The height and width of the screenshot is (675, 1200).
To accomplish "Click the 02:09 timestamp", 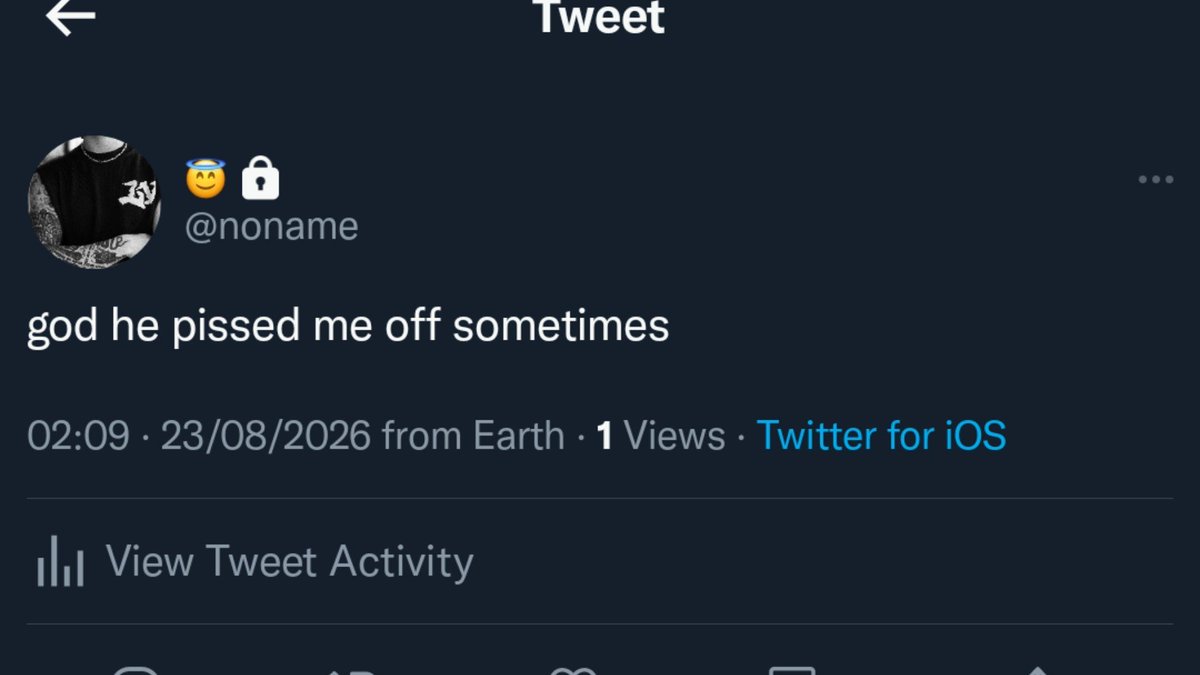I will click(x=78, y=436).
